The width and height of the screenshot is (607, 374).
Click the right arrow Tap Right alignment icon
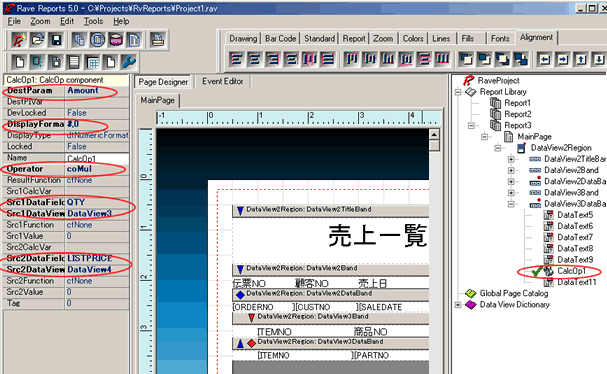(563, 59)
